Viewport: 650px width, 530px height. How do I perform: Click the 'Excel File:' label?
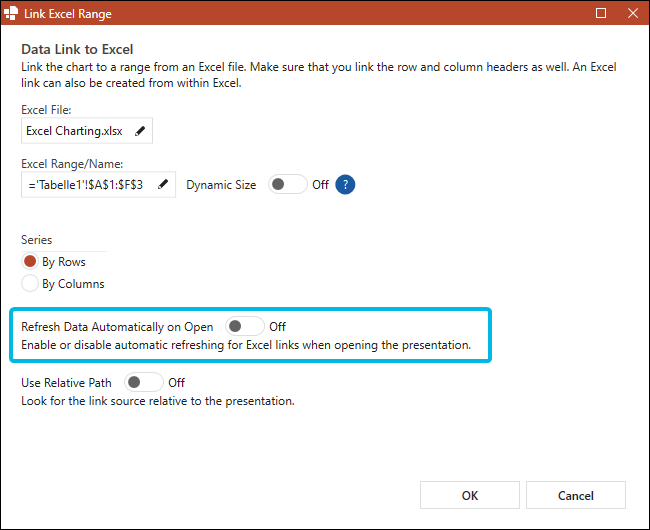[46, 110]
